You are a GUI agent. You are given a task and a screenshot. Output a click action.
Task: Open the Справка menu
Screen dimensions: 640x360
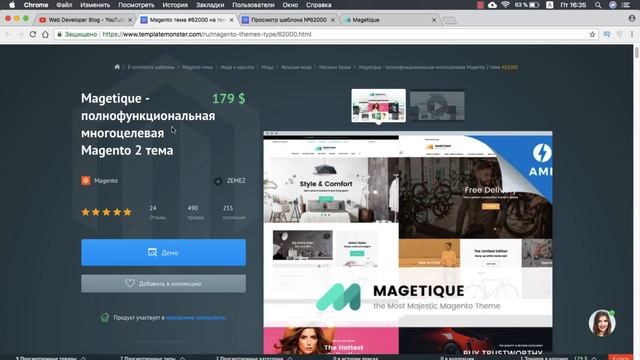(319, 5)
